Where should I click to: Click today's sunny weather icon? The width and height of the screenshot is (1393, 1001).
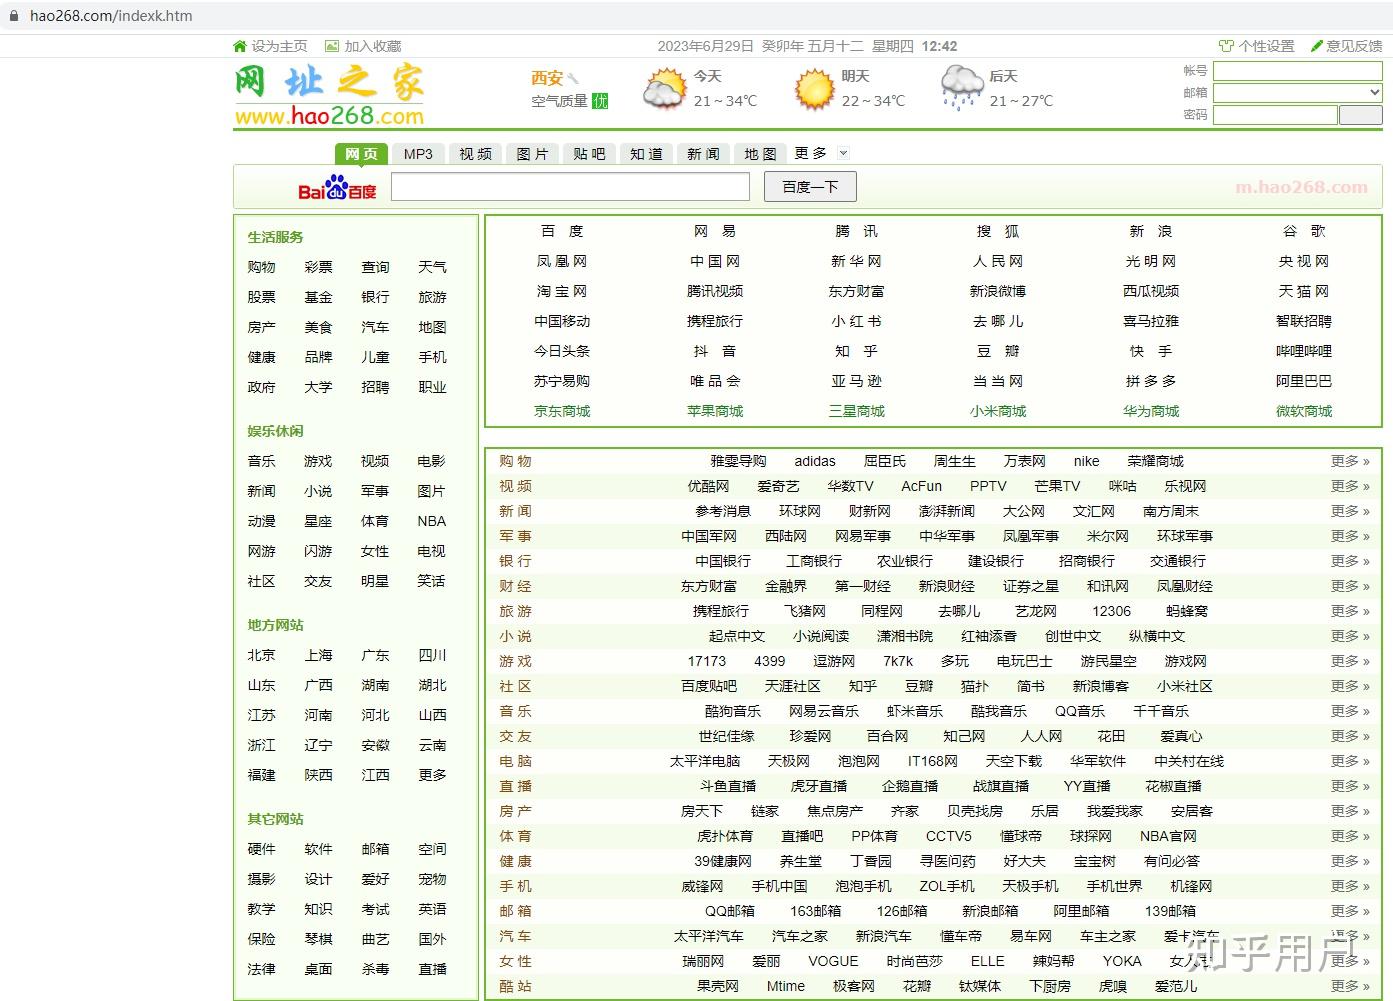coord(664,89)
